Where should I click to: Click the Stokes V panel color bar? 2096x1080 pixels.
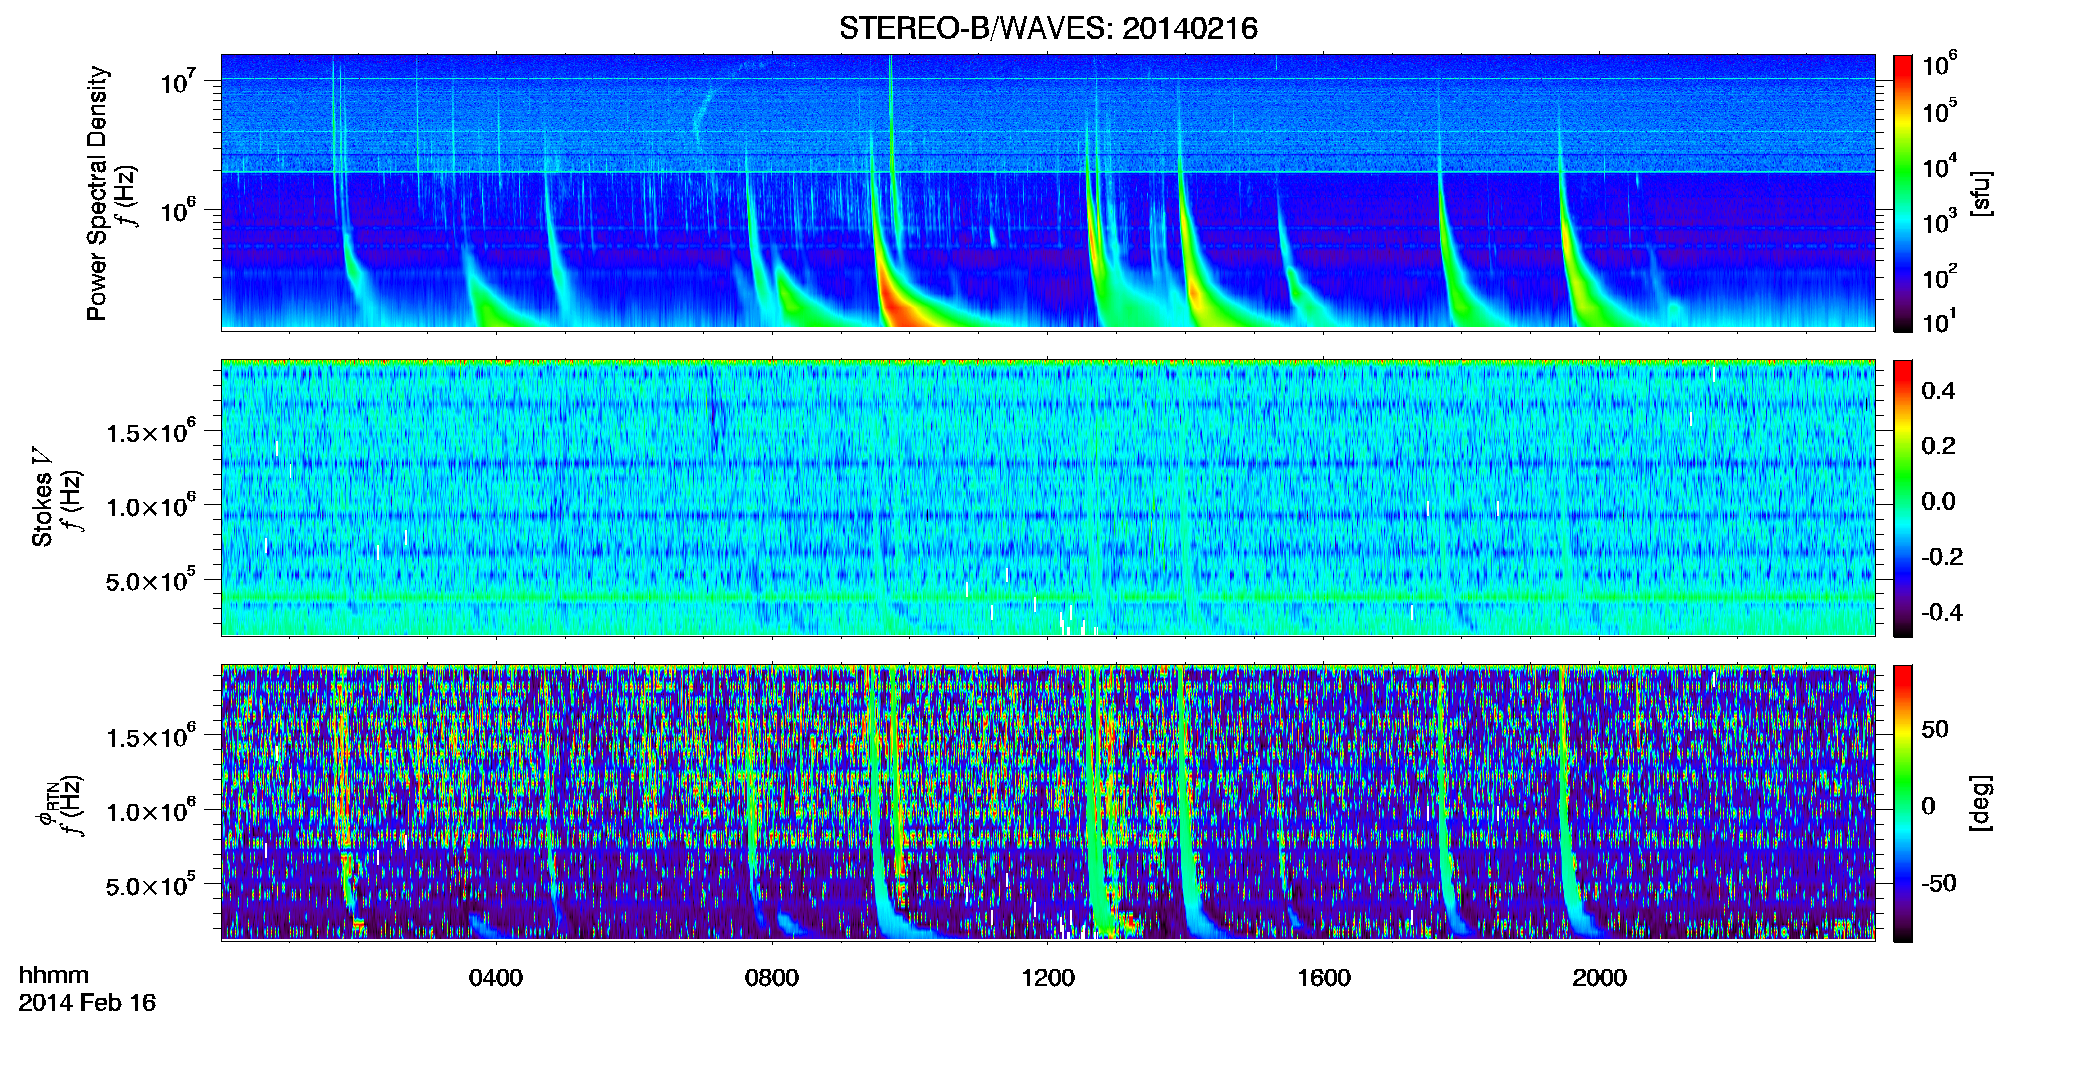[1902, 498]
